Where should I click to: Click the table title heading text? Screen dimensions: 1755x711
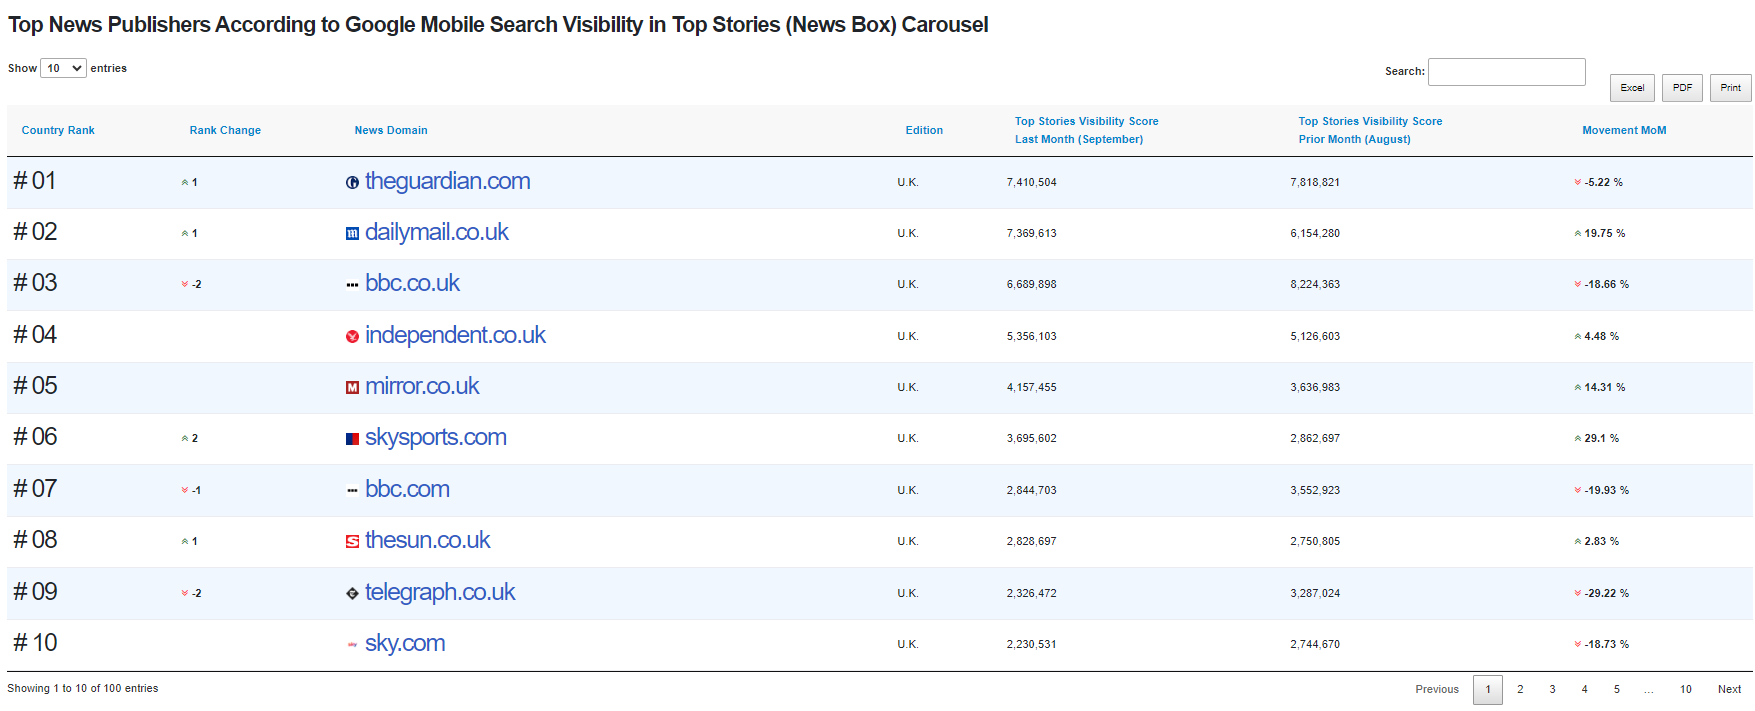[498, 25]
